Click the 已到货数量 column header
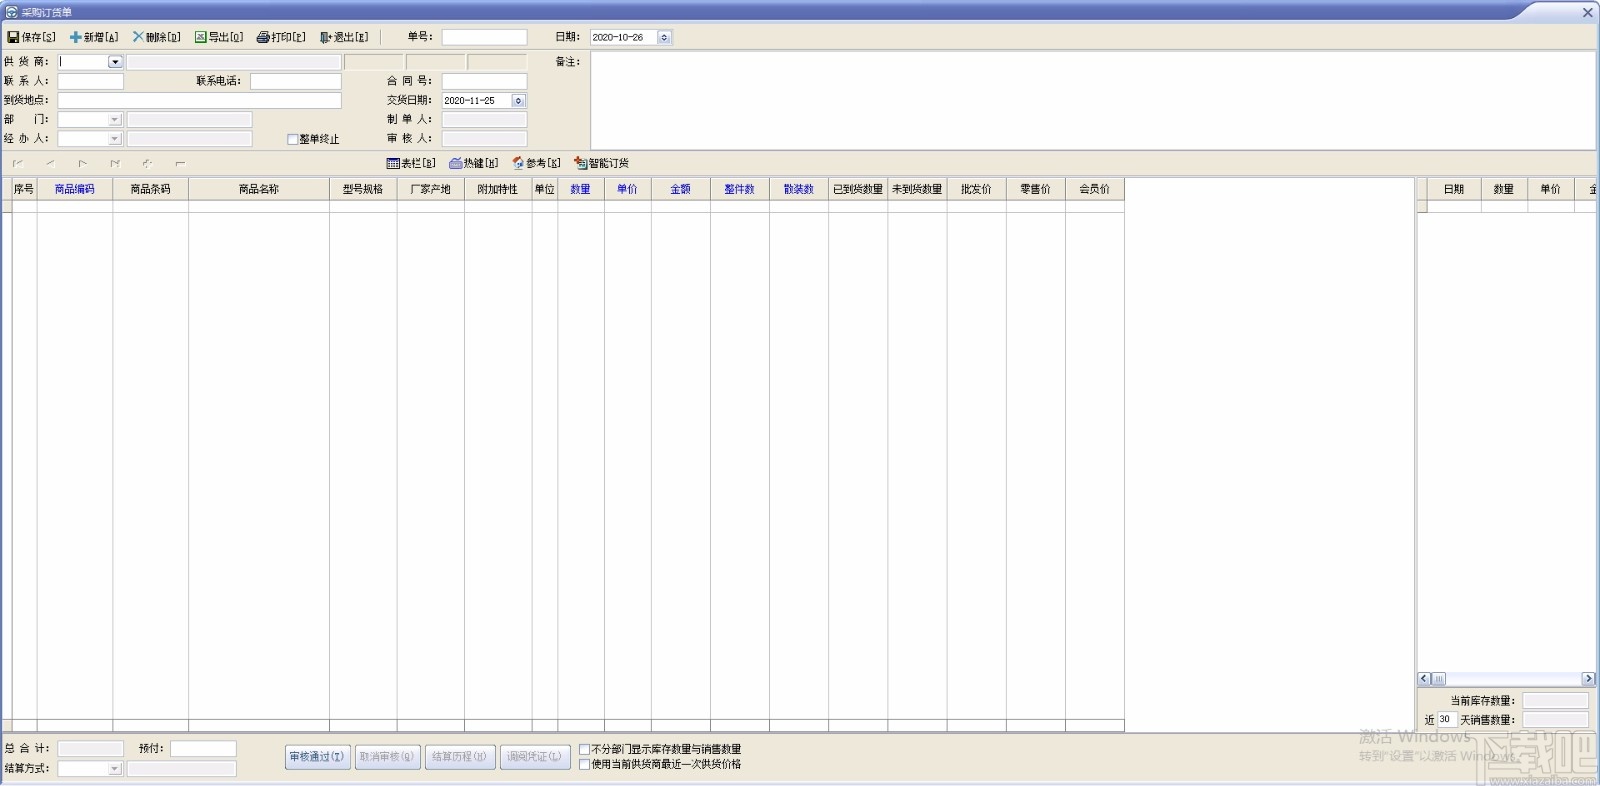 coord(858,189)
